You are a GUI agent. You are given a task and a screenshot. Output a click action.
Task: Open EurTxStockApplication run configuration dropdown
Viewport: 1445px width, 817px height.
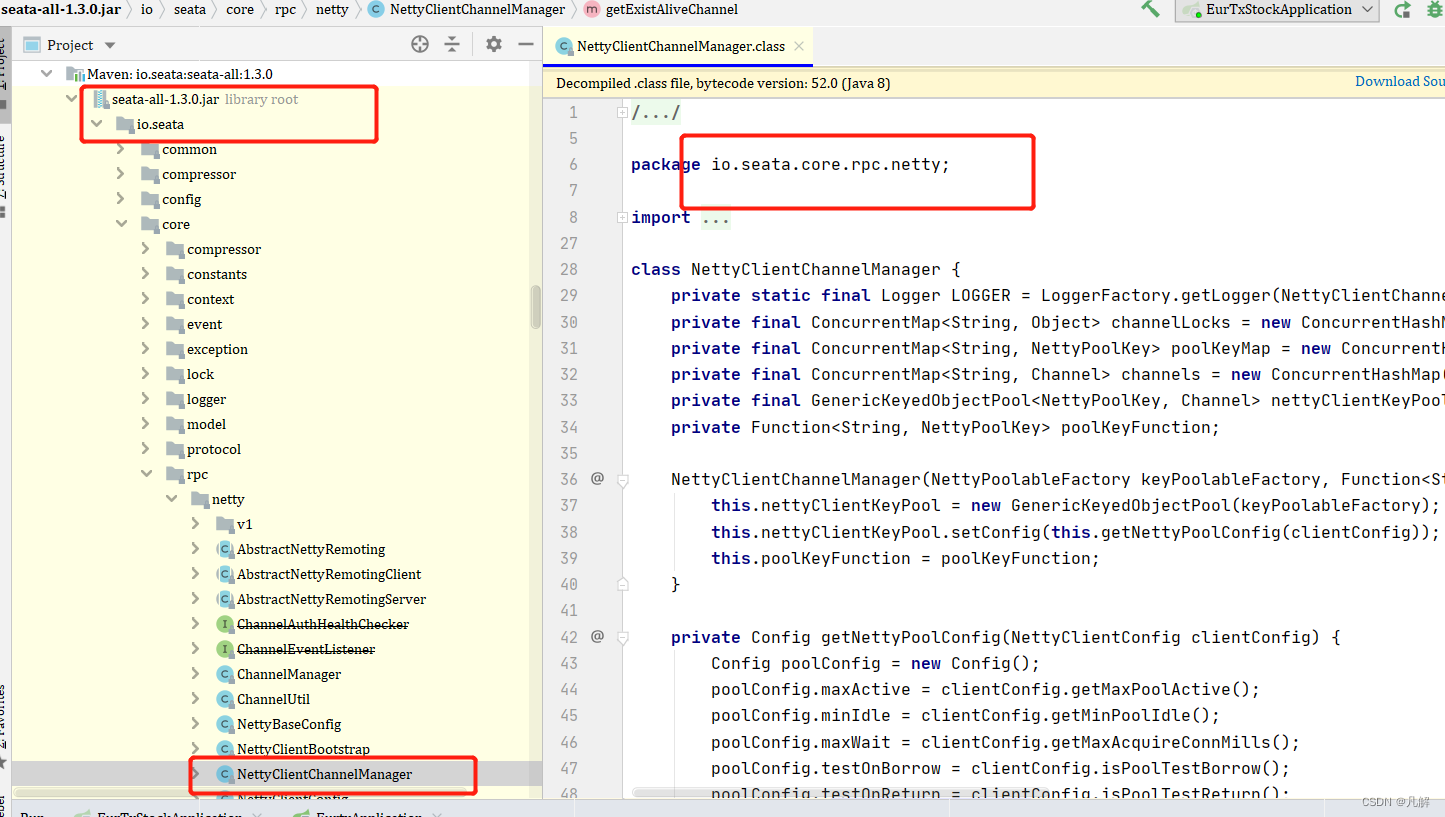(1277, 10)
